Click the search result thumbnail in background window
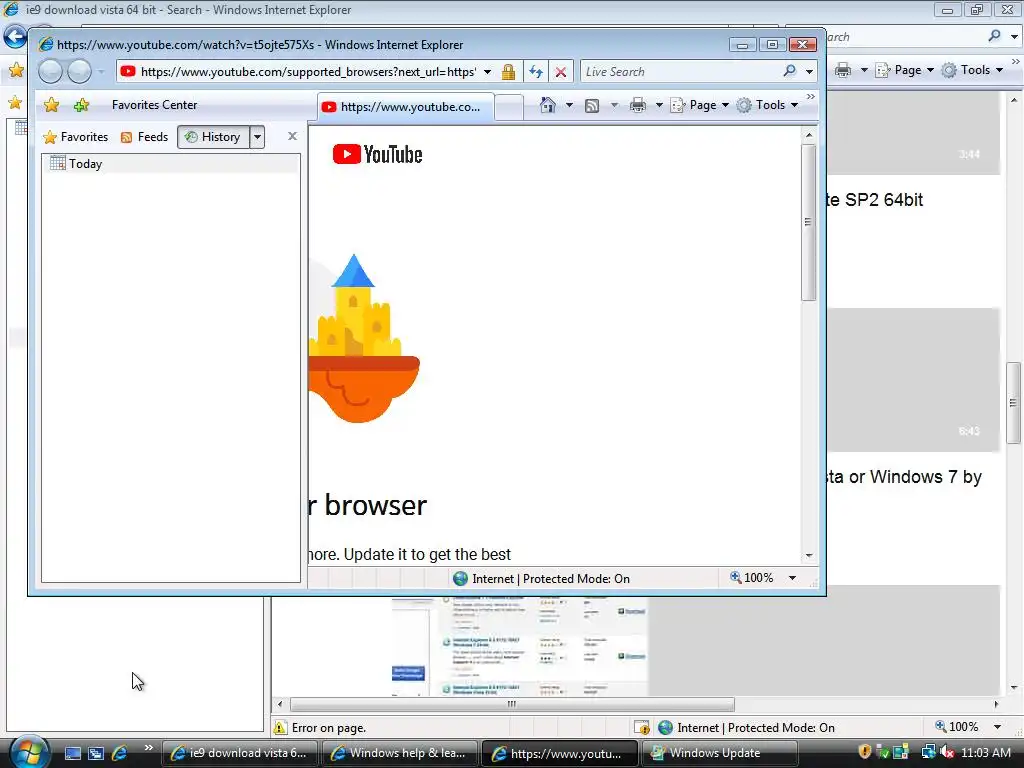The height and width of the screenshot is (768, 1024). 520,647
